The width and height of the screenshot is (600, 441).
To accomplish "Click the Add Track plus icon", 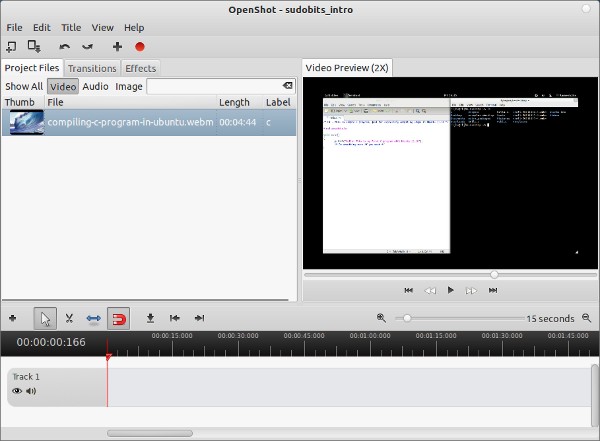I will [13, 318].
